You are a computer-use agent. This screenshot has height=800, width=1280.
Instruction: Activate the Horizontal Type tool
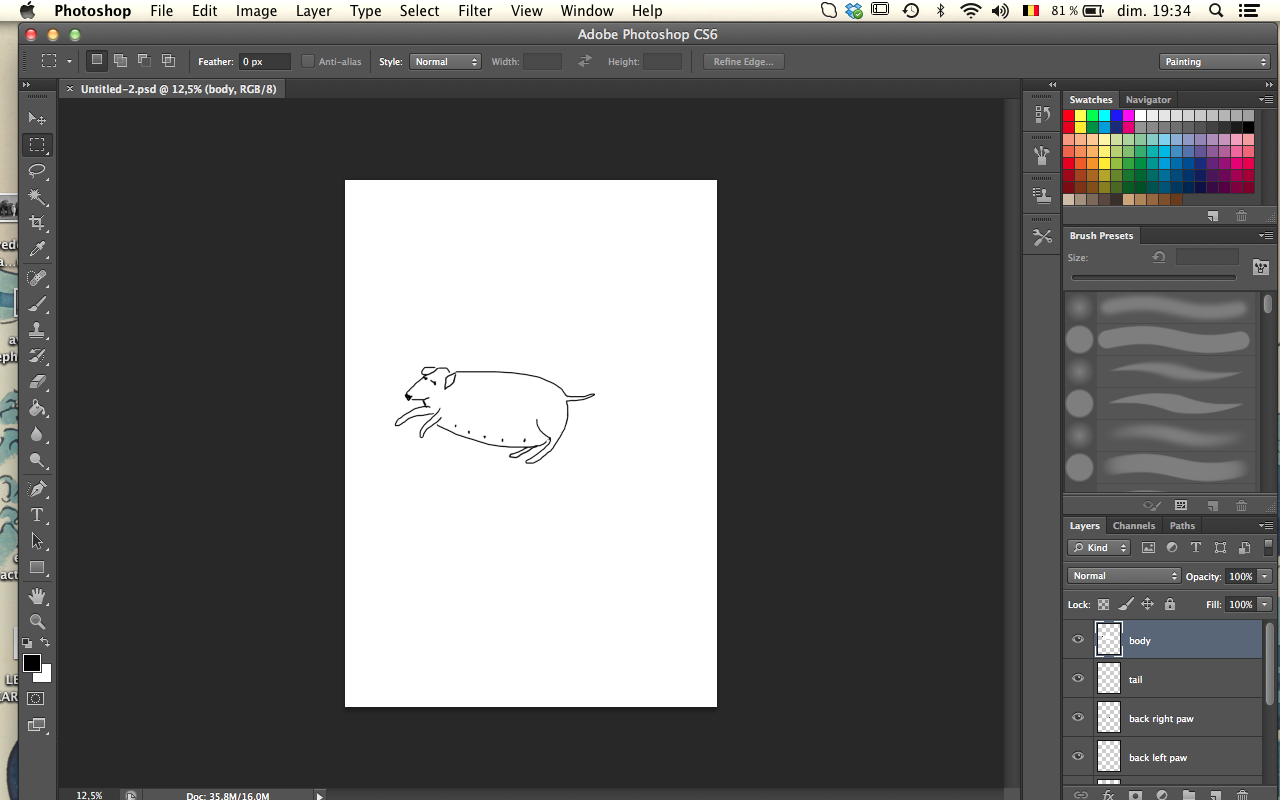(x=37, y=515)
